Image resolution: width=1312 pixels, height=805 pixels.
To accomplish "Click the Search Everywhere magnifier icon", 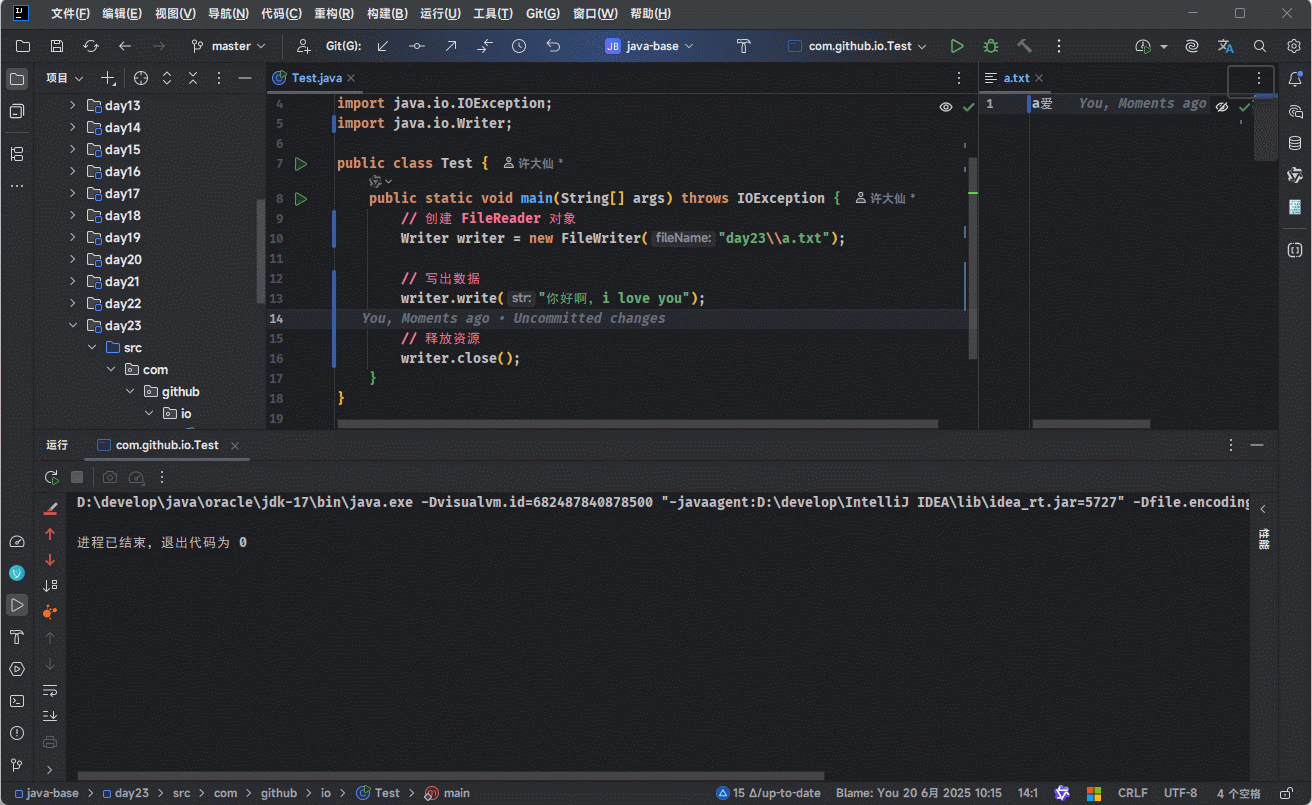I will [x=1260, y=46].
